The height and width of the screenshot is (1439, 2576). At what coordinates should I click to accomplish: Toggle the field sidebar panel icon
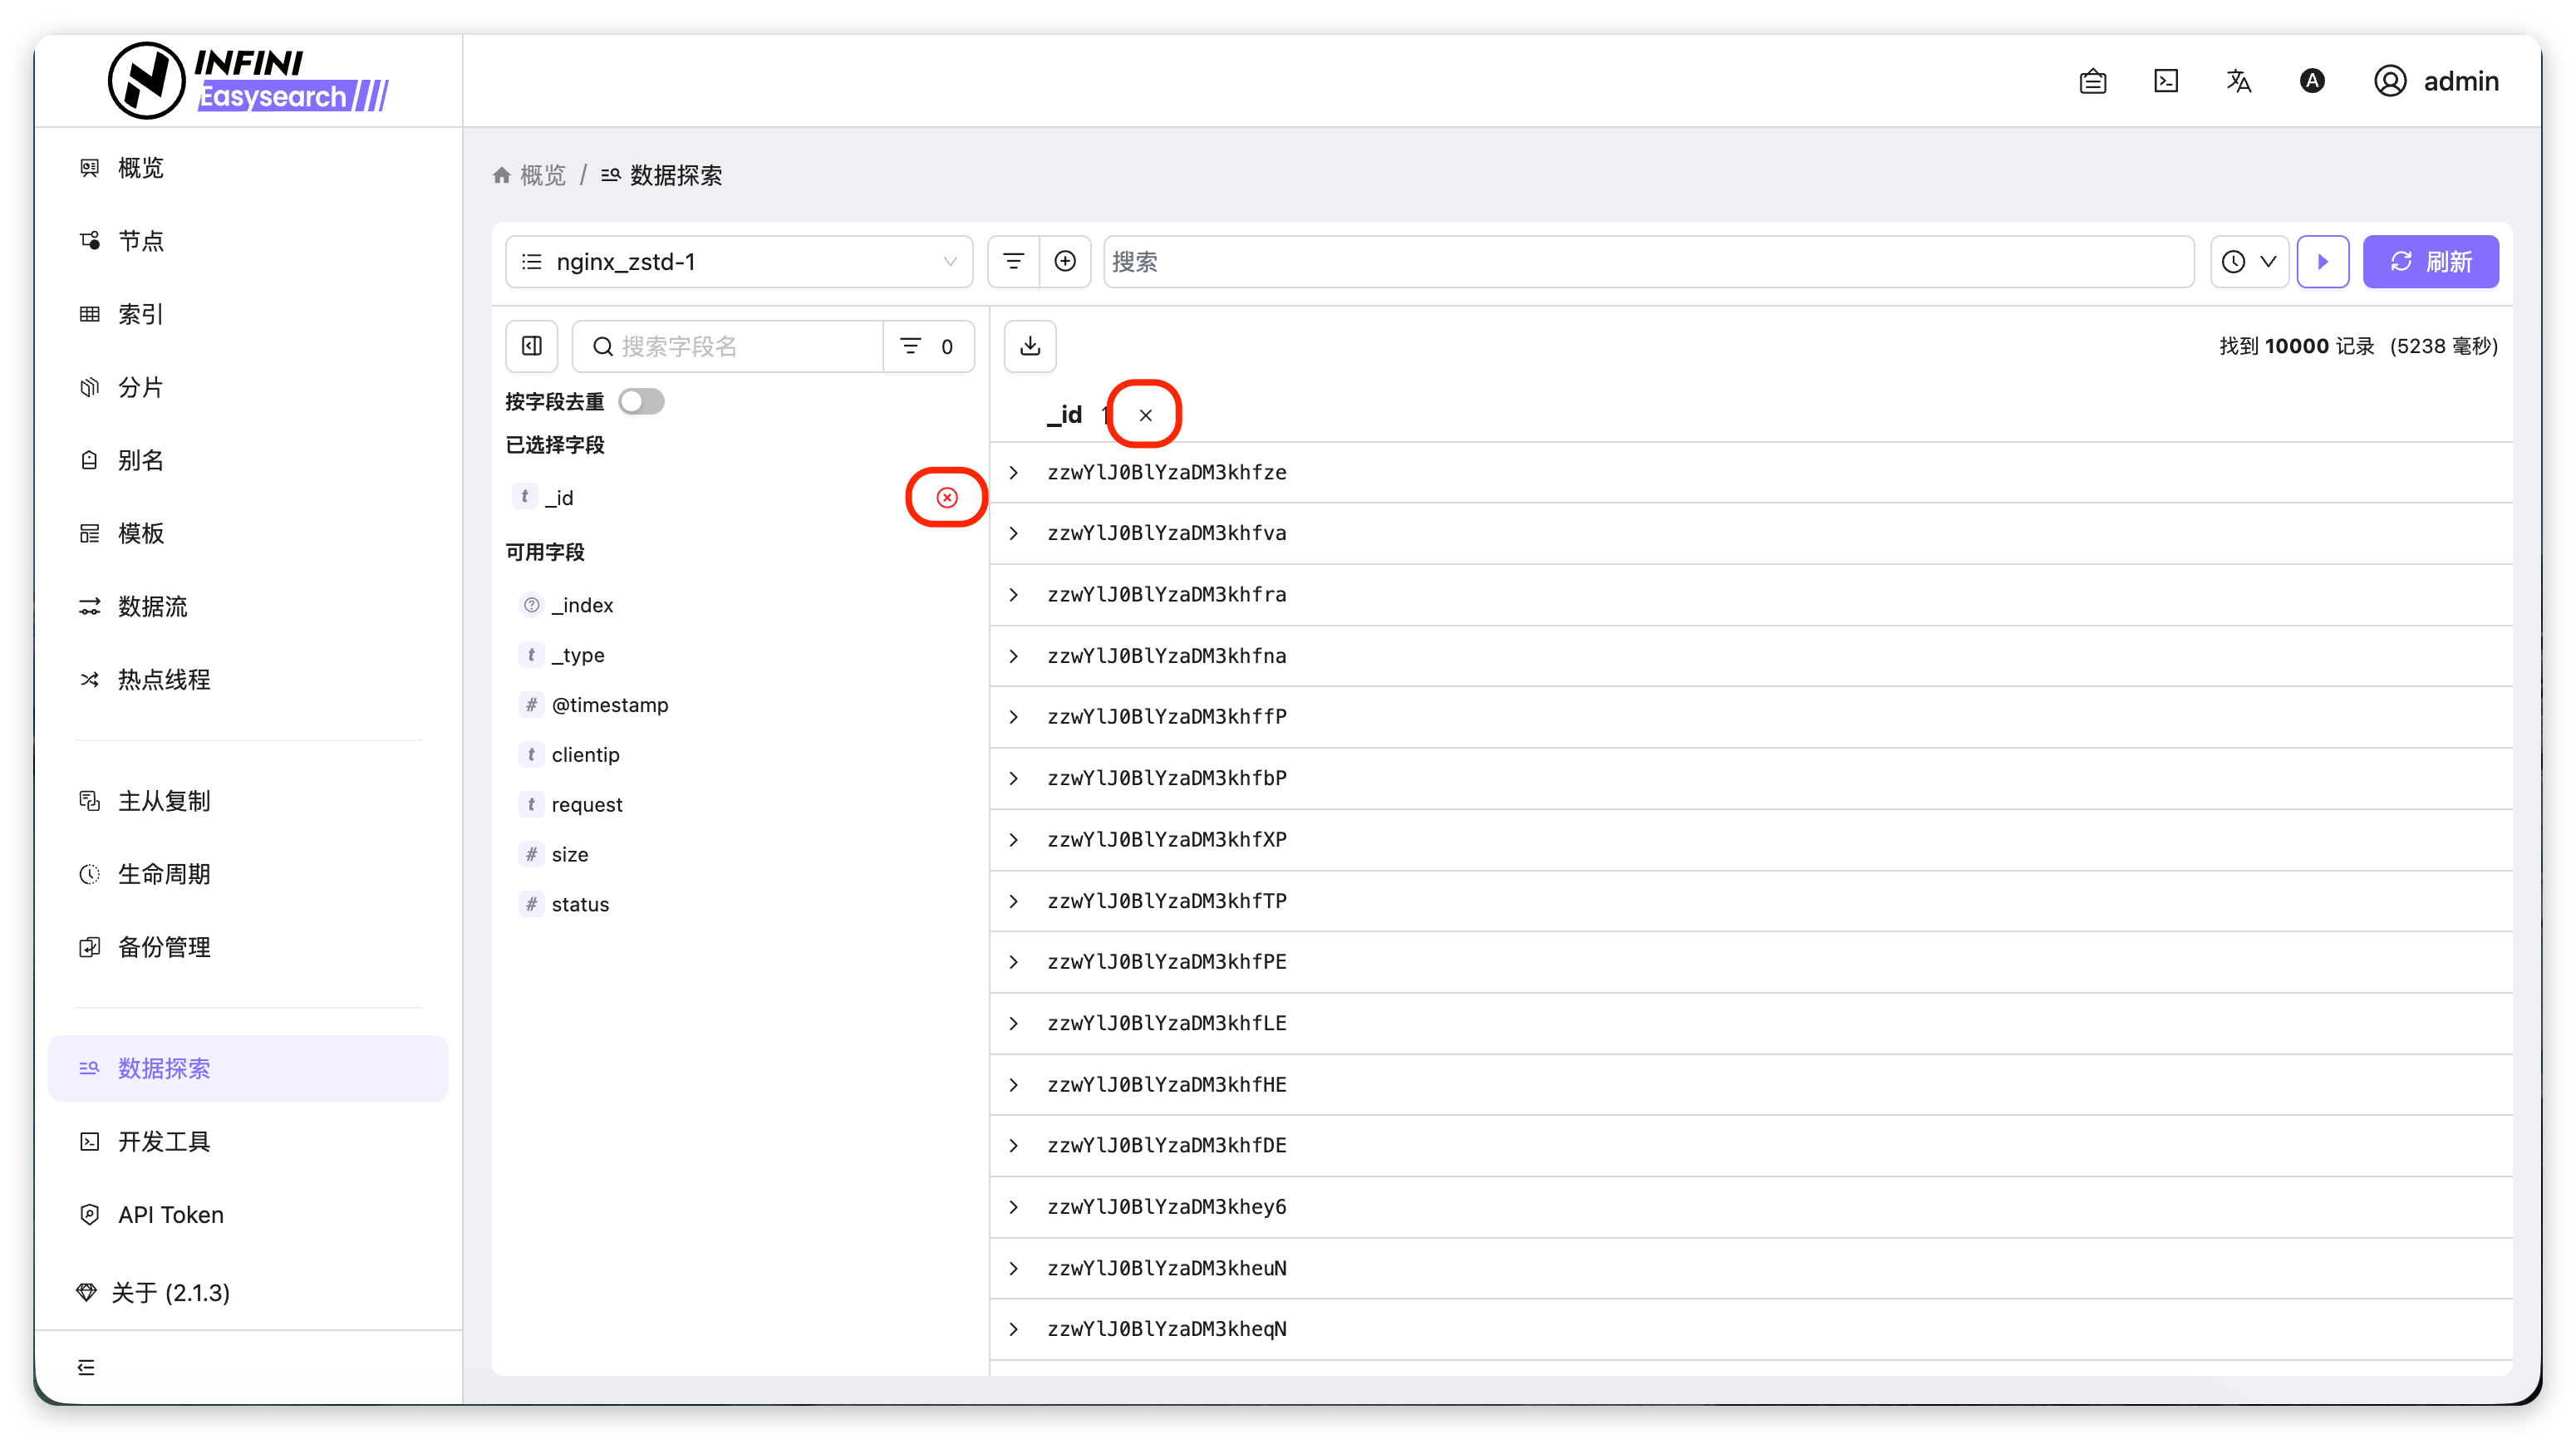click(532, 346)
